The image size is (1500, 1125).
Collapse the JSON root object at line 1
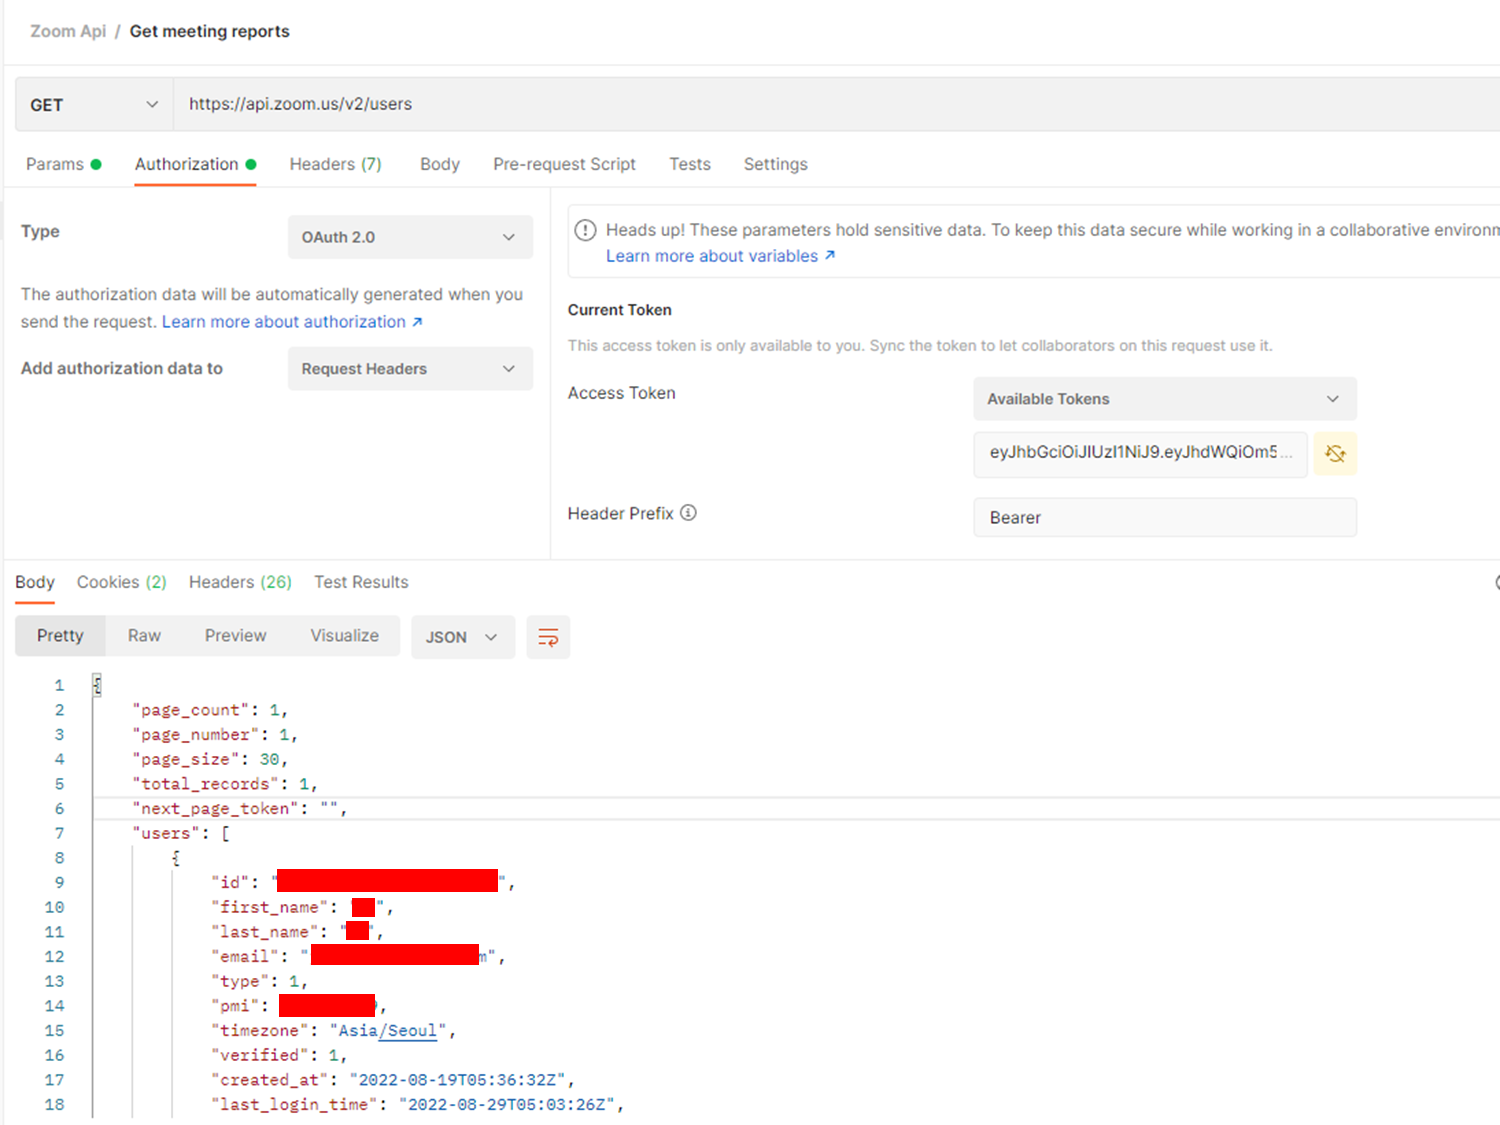[x=97, y=685]
